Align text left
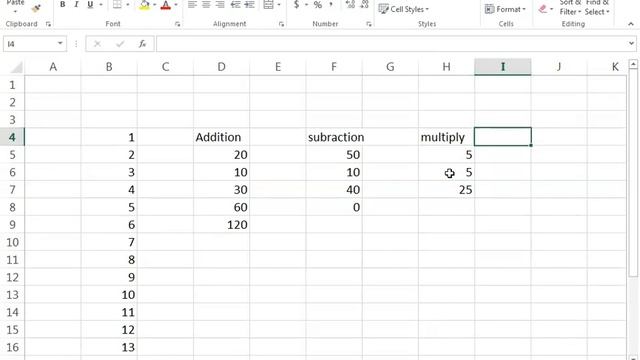The image size is (640, 360). (192, 5)
